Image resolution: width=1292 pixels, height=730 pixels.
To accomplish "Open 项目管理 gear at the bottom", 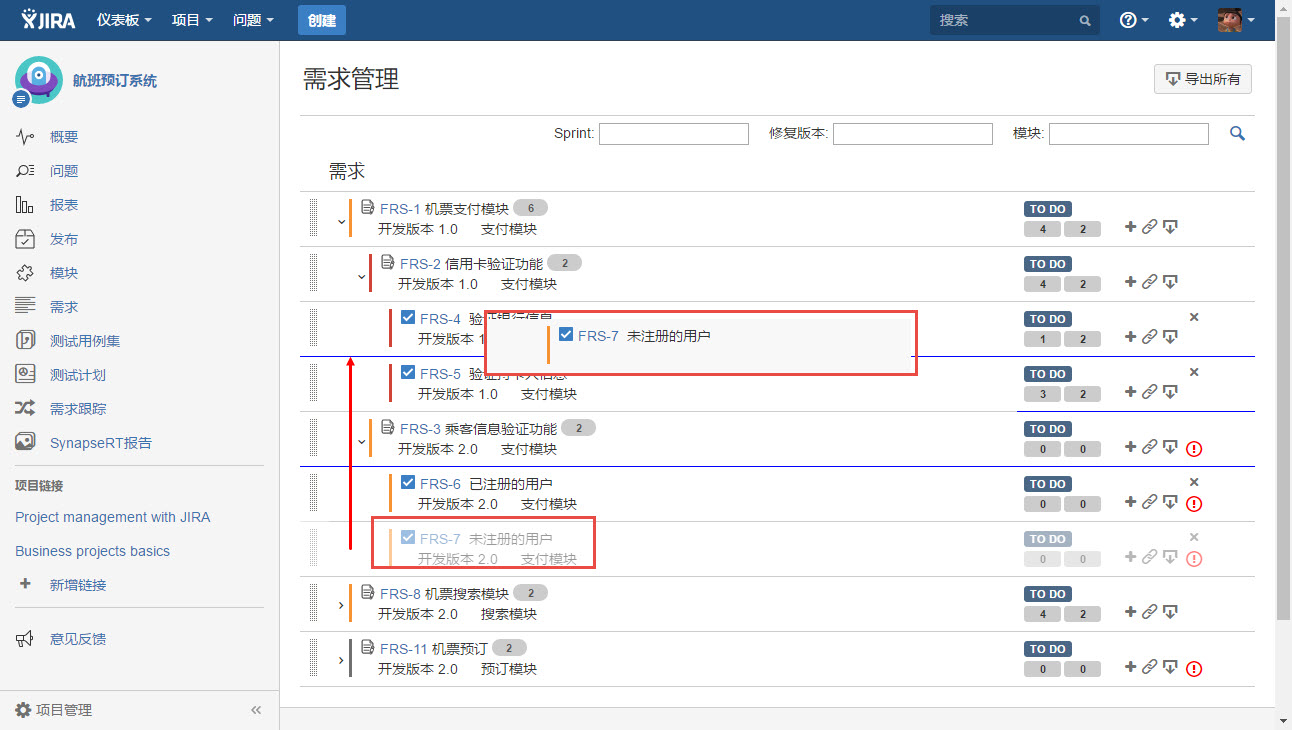I will click(x=24, y=710).
